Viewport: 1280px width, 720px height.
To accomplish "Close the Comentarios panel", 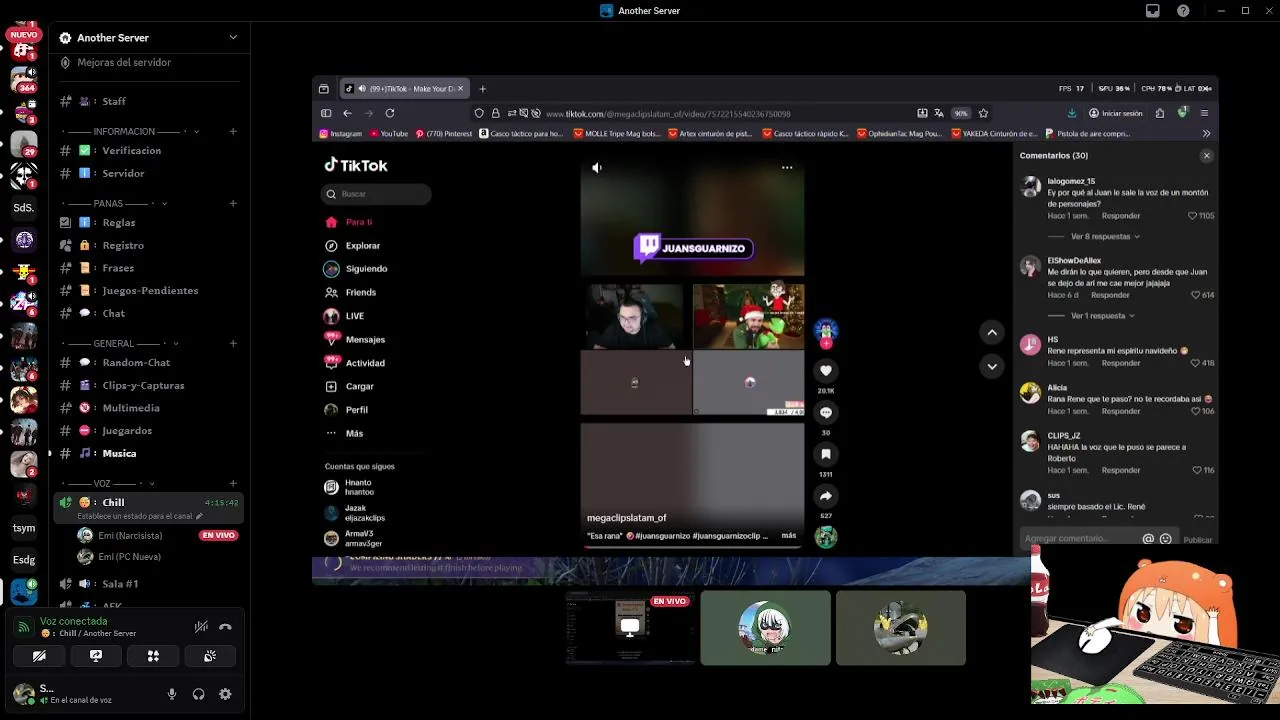I will (x=1207, y=156).
